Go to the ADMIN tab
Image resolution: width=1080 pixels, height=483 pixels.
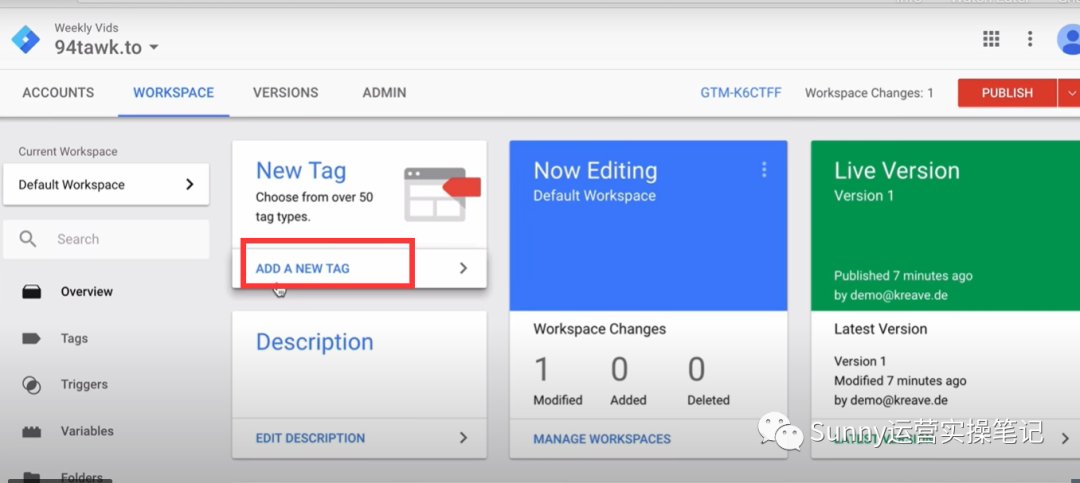tap(384, 93)
